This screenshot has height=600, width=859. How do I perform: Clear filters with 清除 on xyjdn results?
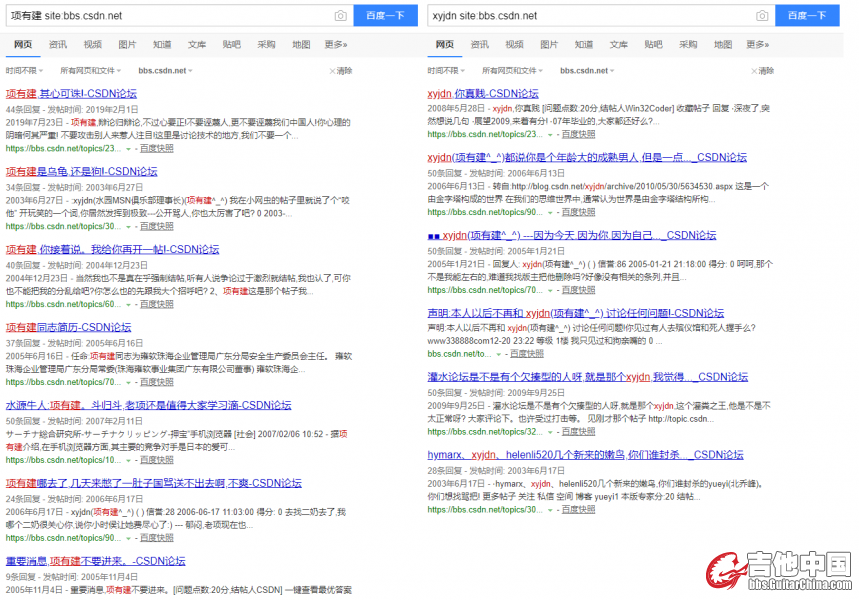point(763,71)
